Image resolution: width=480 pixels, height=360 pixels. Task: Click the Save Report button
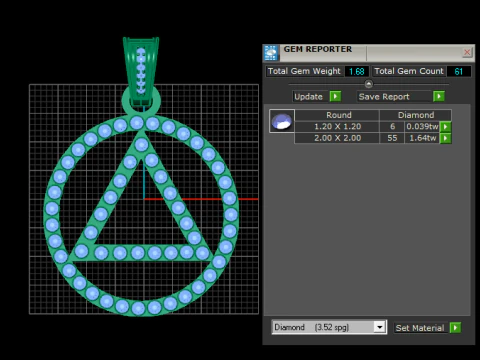tap(395, 97)
